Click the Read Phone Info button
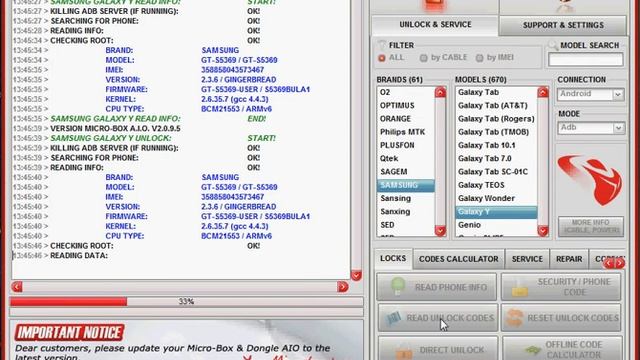640x360 pixels. (x=436, y=287)
